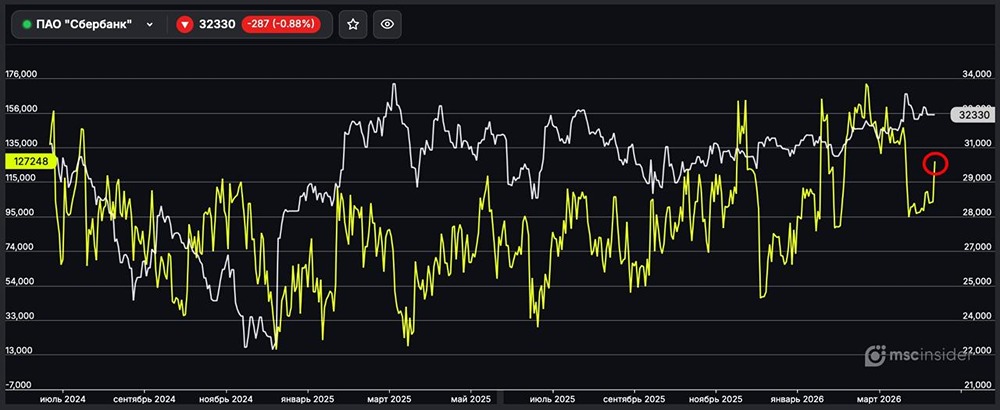The height and width of the screenshot is (410, 1000).
Task: Click the ноябрь 2024 date label
Action: pyautogui.click(x=226, y=399)
